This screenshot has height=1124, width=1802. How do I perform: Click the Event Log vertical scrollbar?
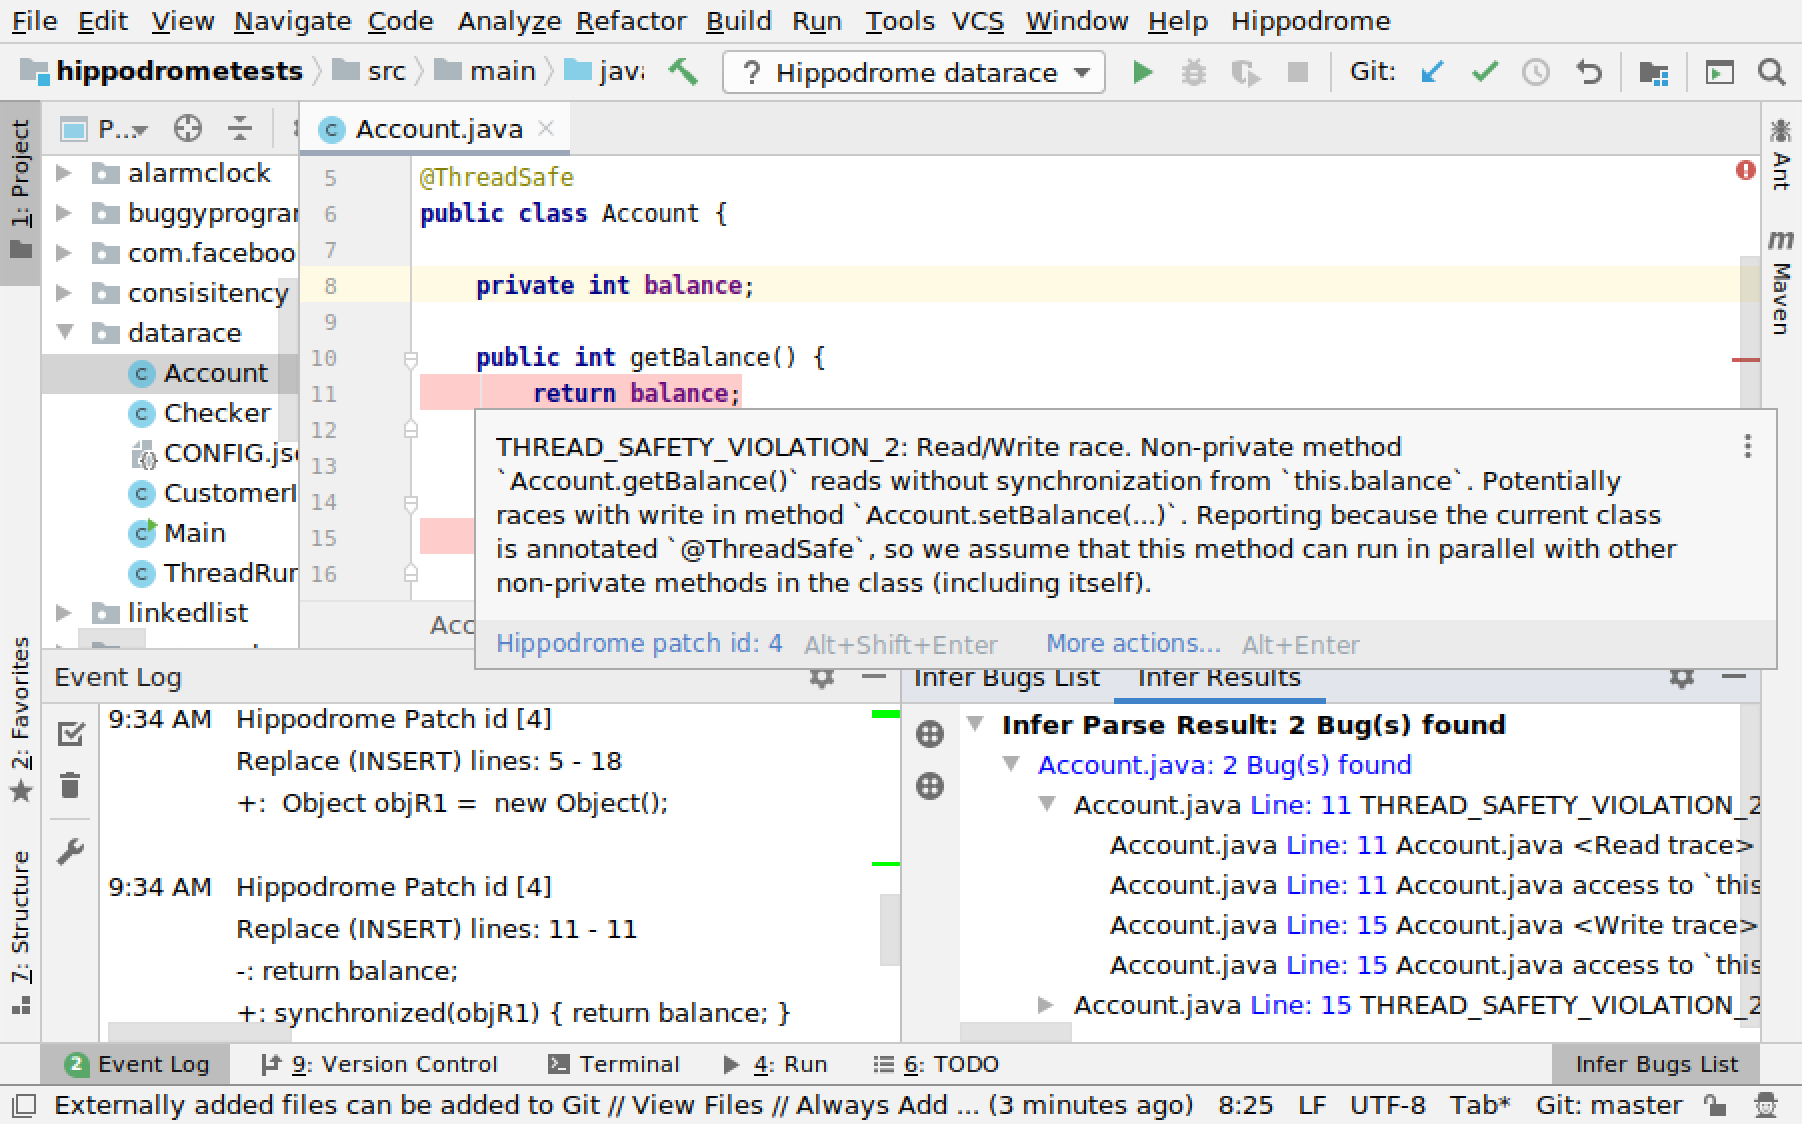pyautogui.click(x=889, y=930)
